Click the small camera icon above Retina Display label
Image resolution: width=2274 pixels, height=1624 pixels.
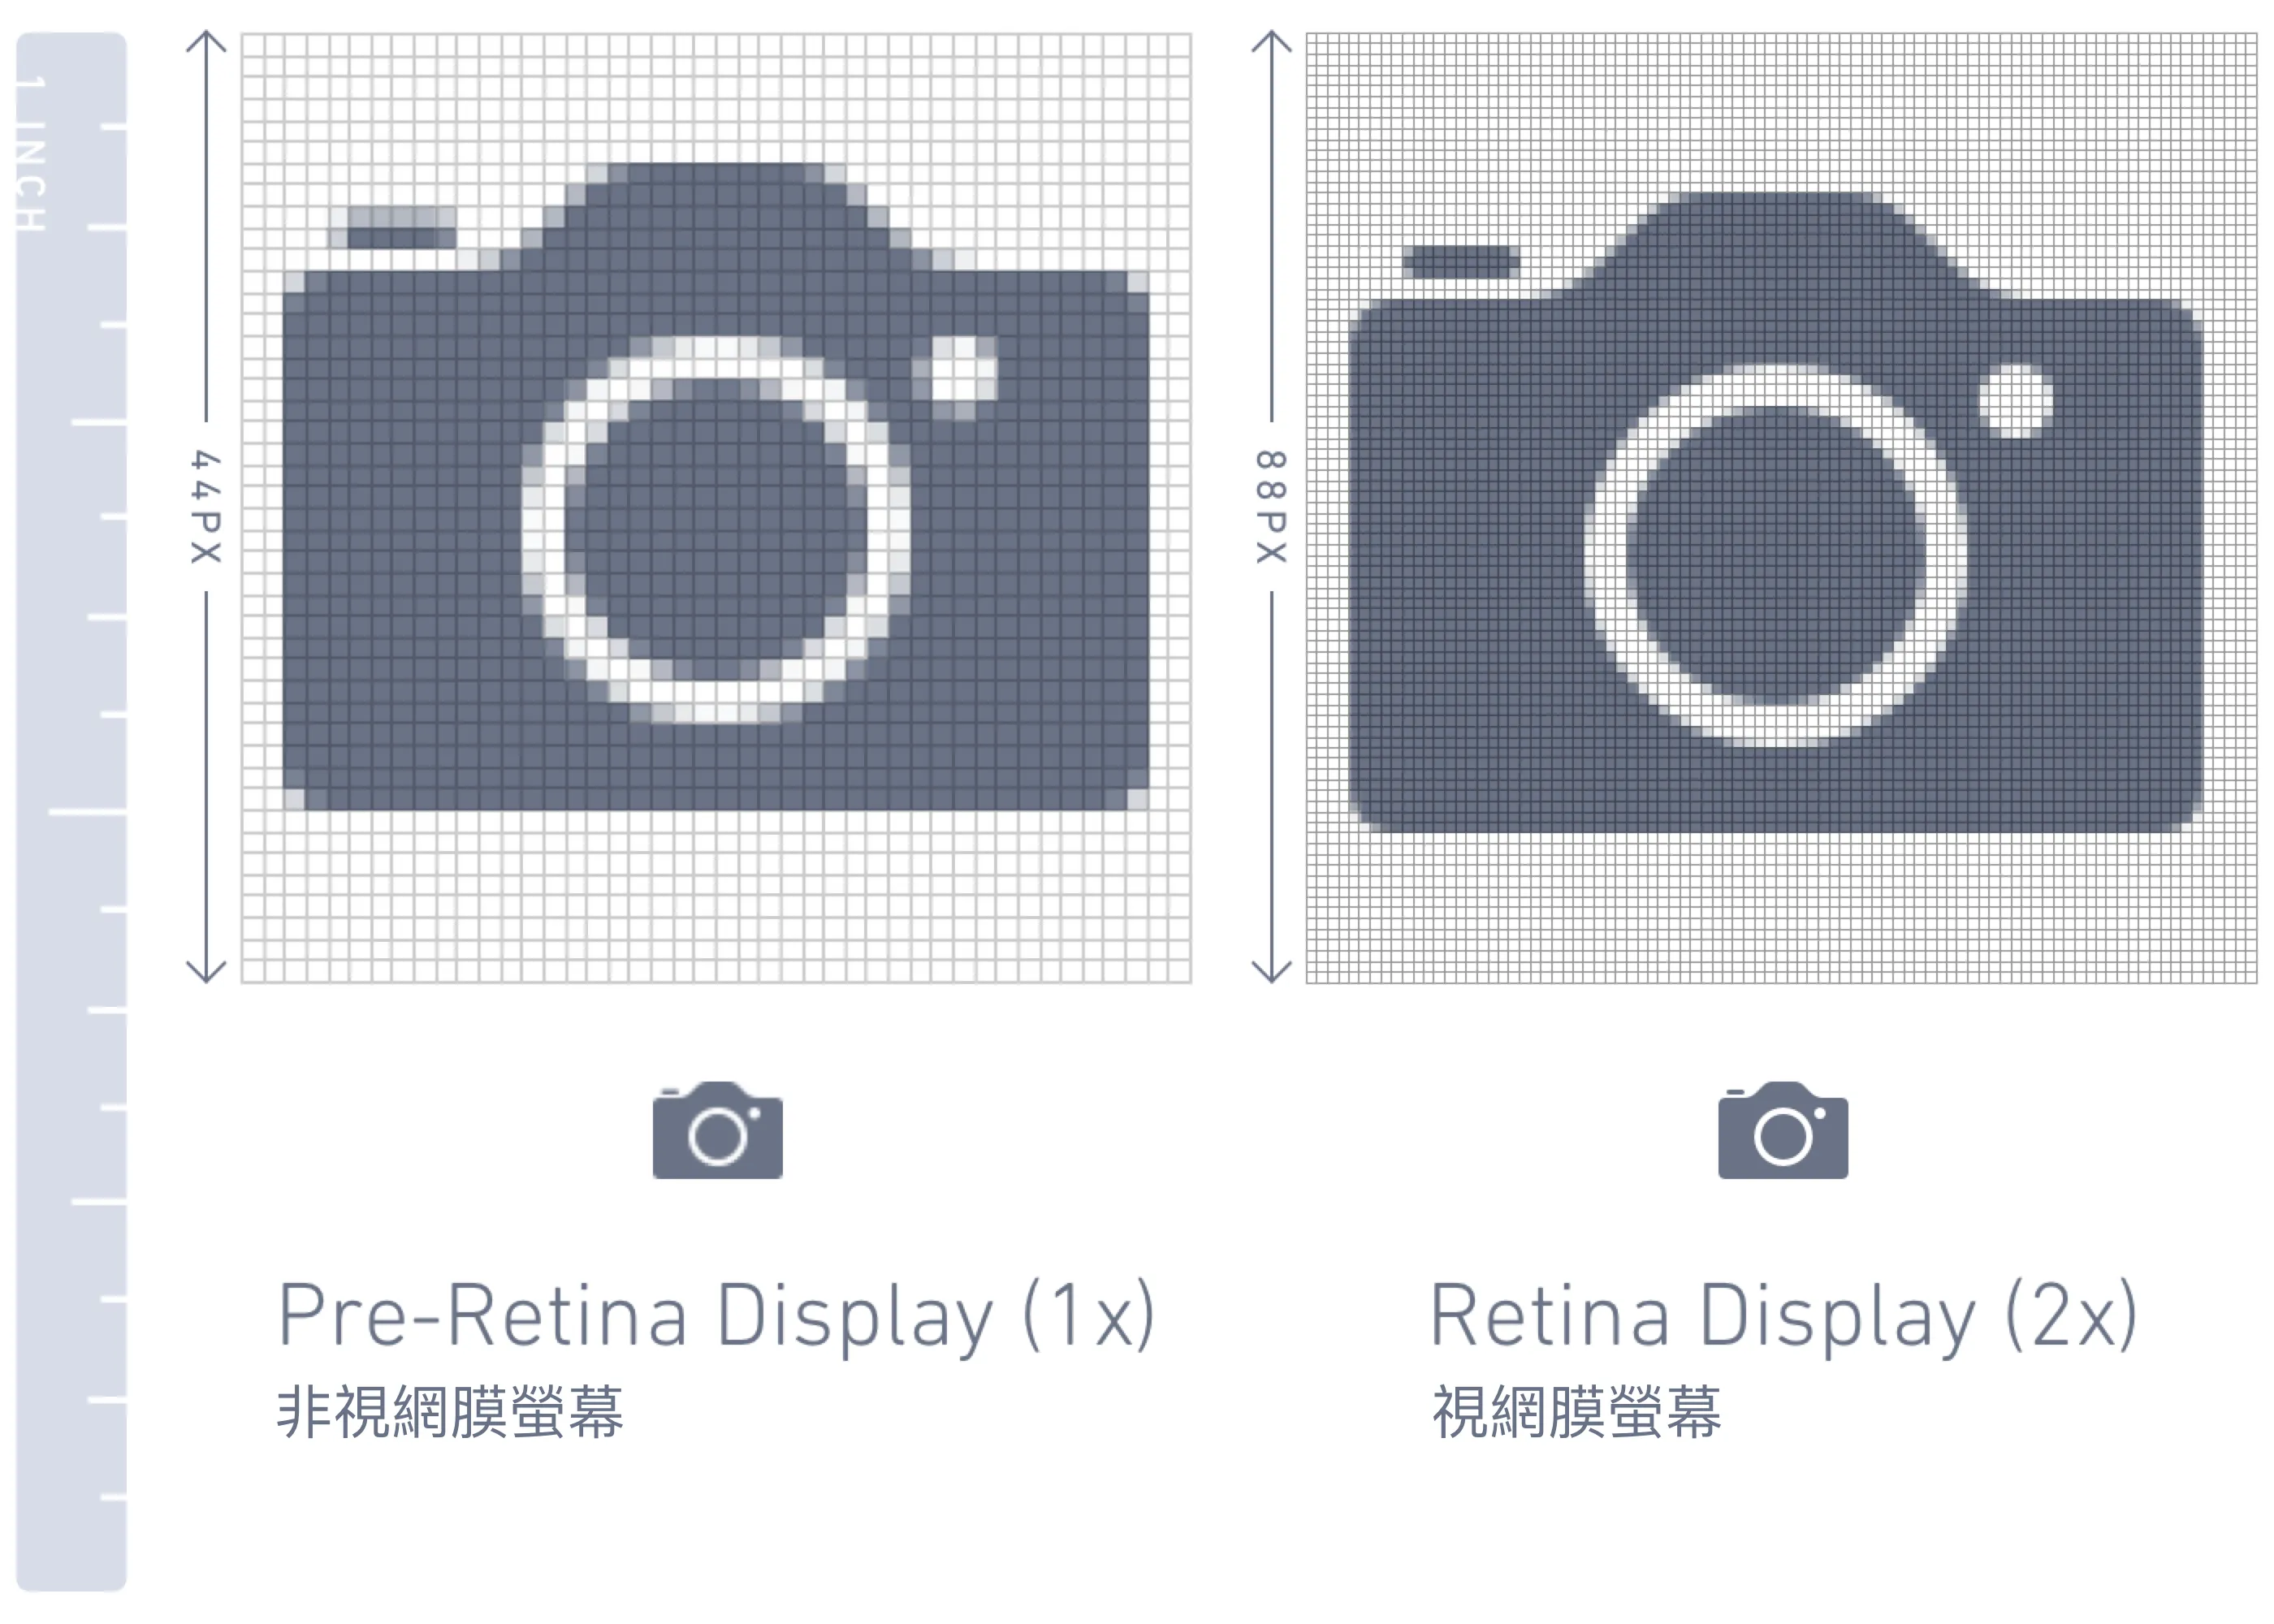[1783, 1129]
